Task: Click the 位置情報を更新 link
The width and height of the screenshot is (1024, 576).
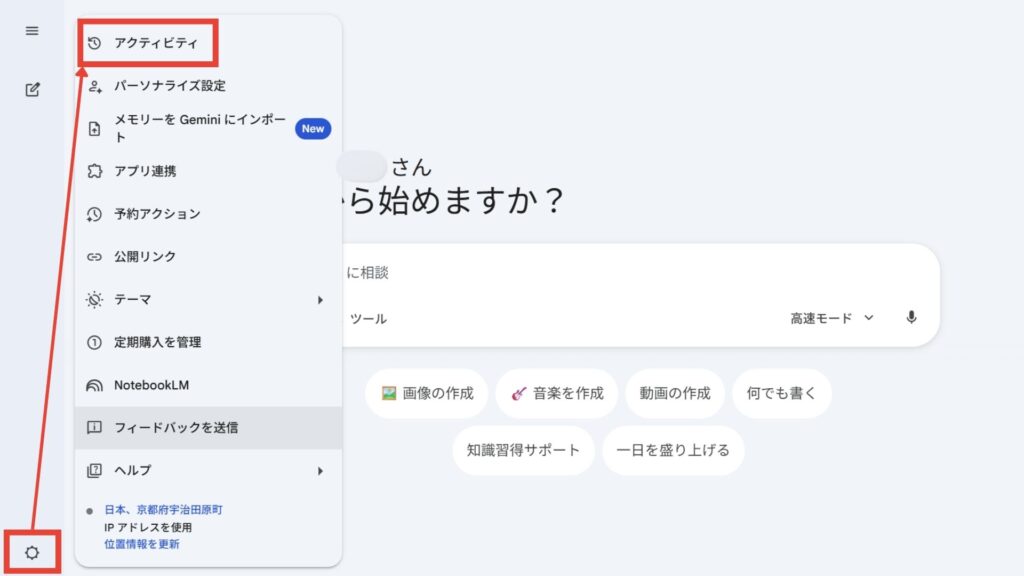Action: (x=142, y=545)
